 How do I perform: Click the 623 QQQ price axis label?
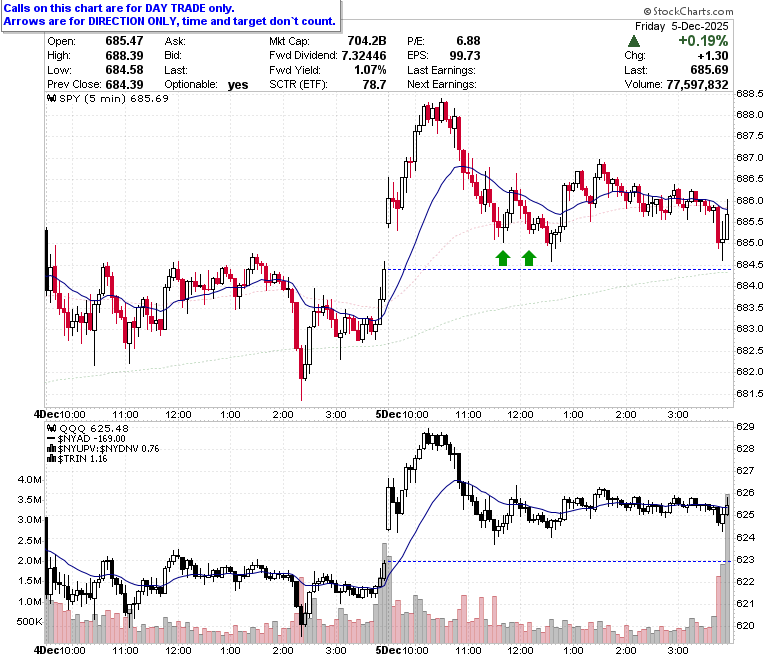745,560
